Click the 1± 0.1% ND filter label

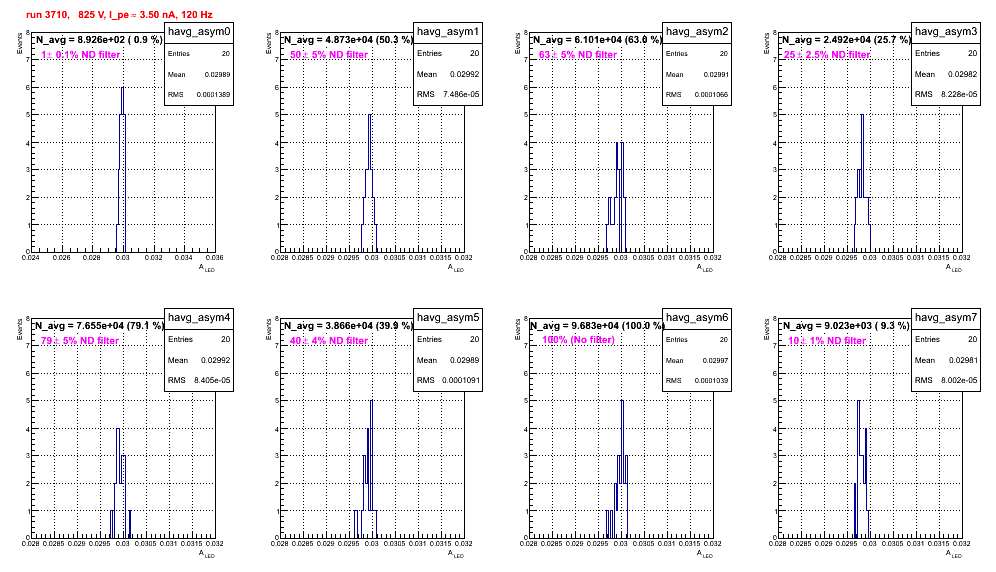click(81, 55)
